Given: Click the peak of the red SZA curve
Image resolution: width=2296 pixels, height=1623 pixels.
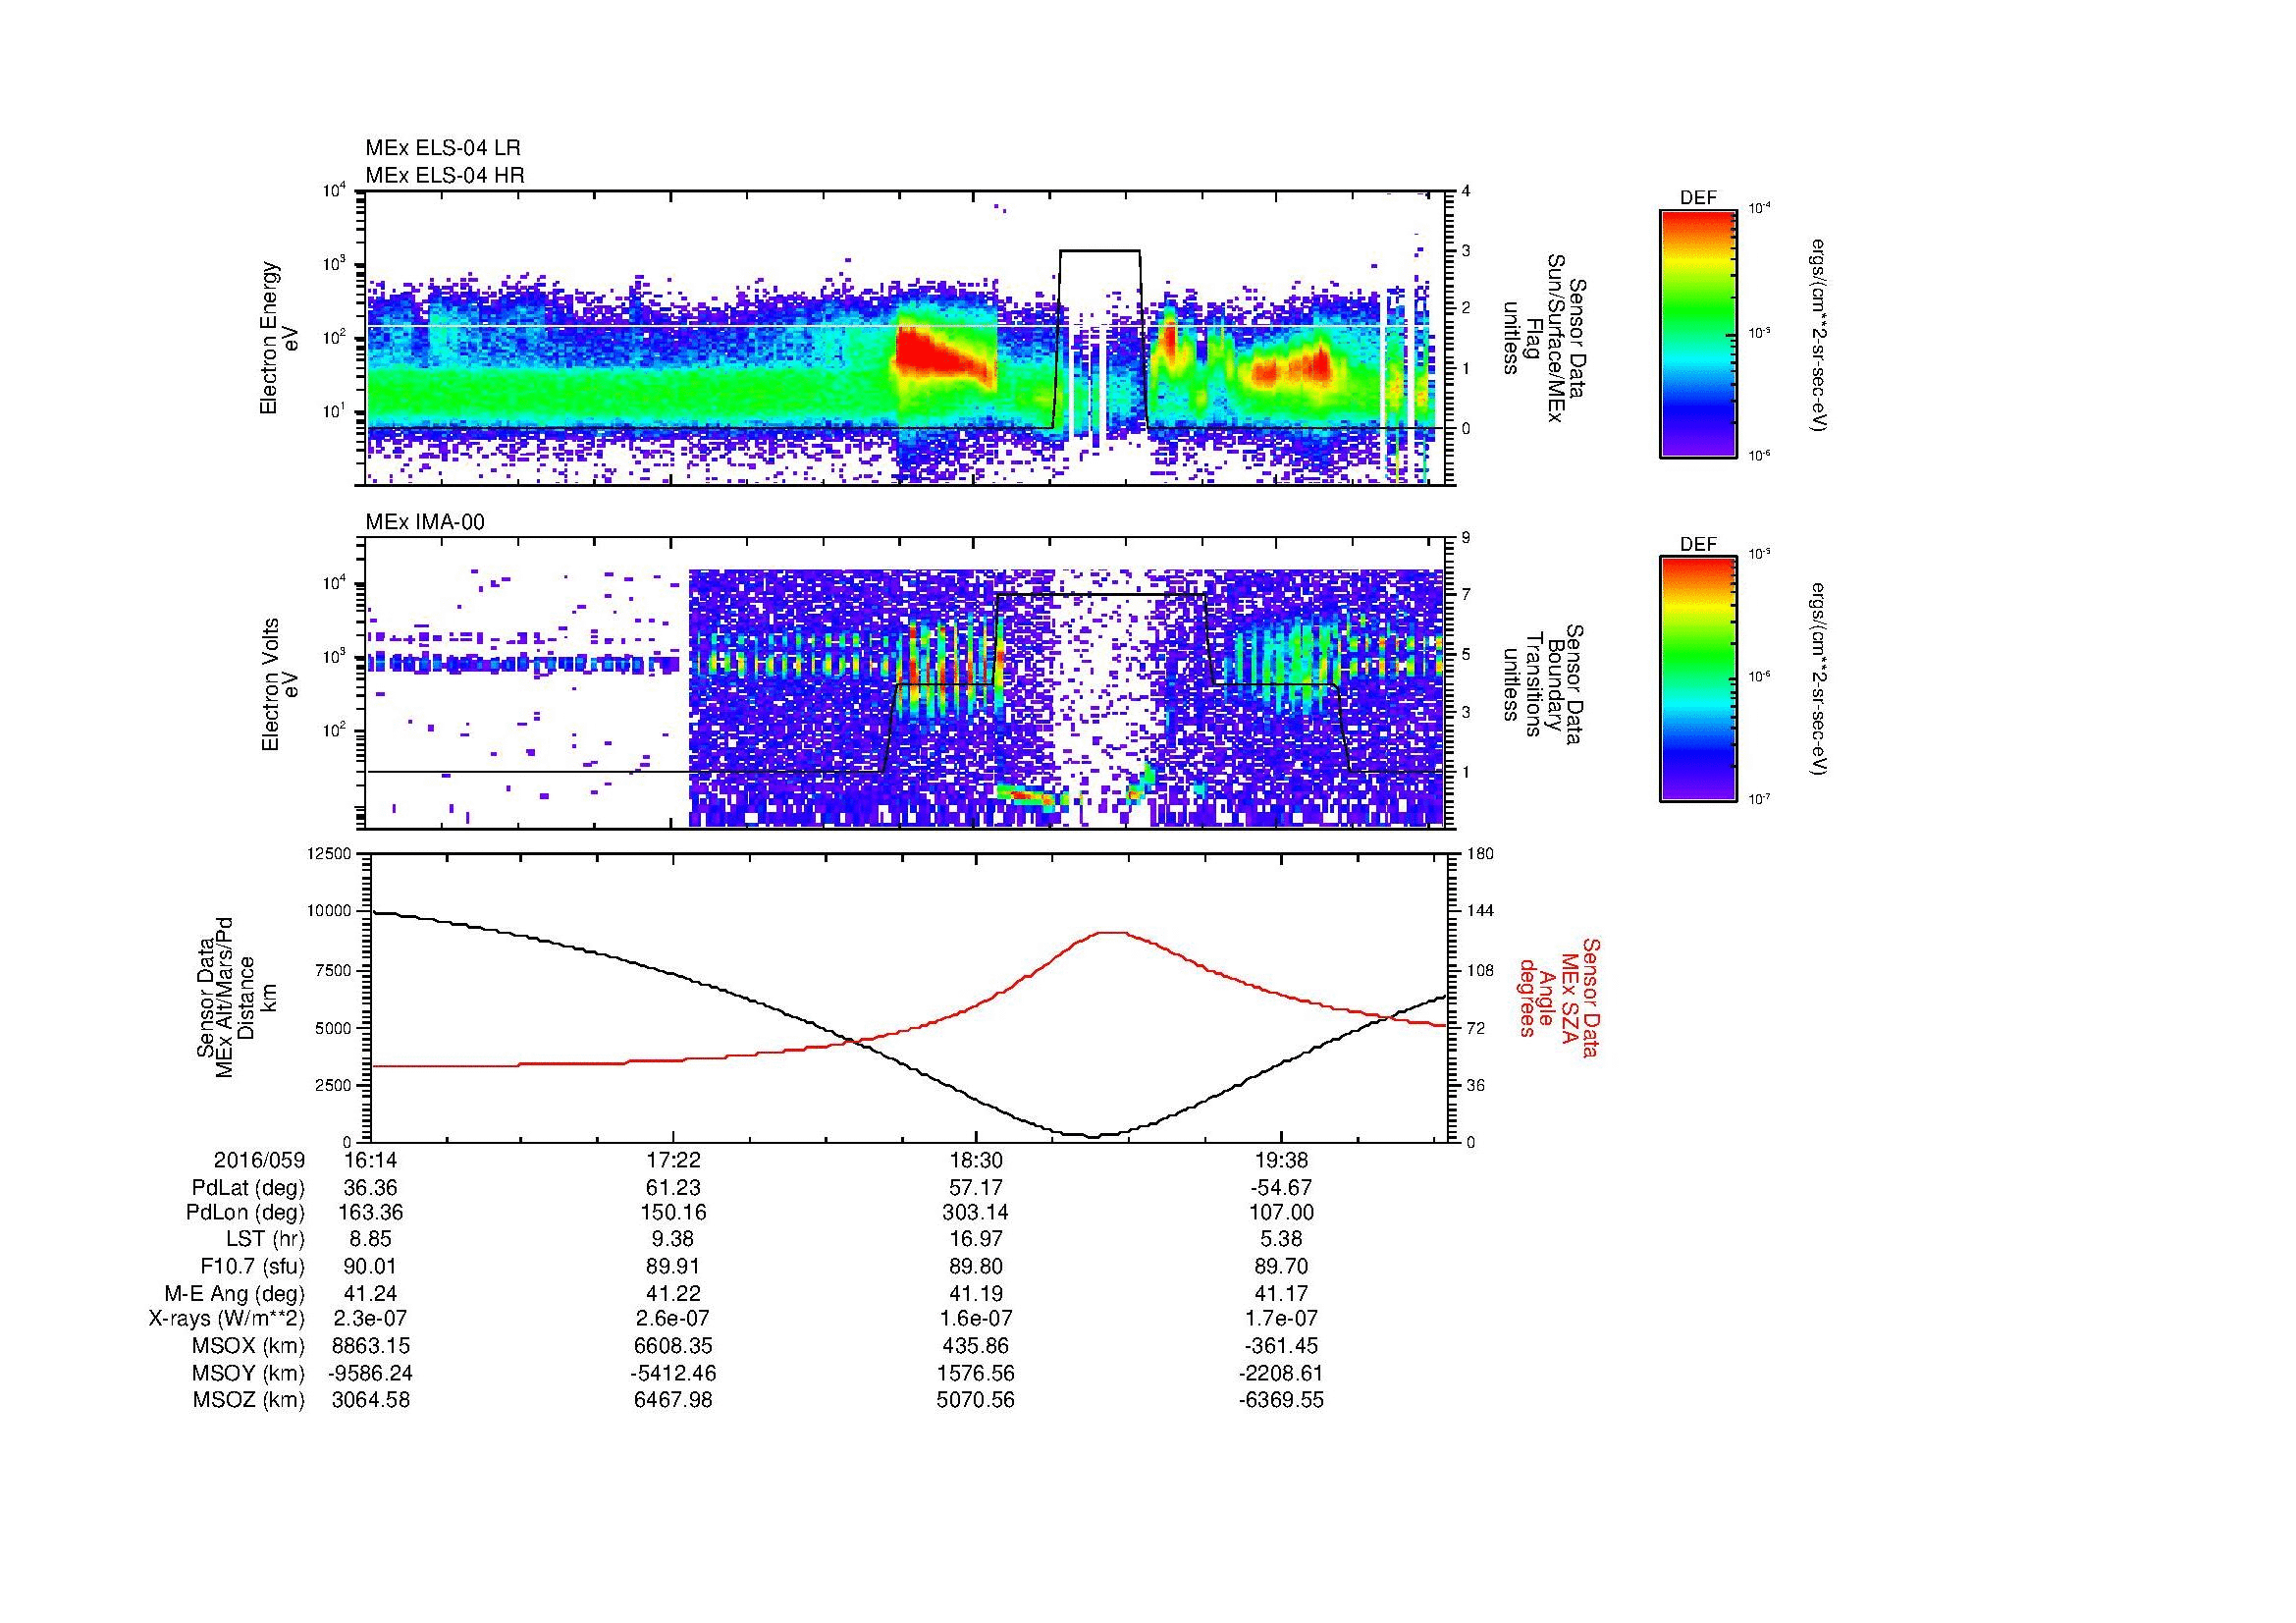Looking at the screenshot, I should pos(1112,932).
